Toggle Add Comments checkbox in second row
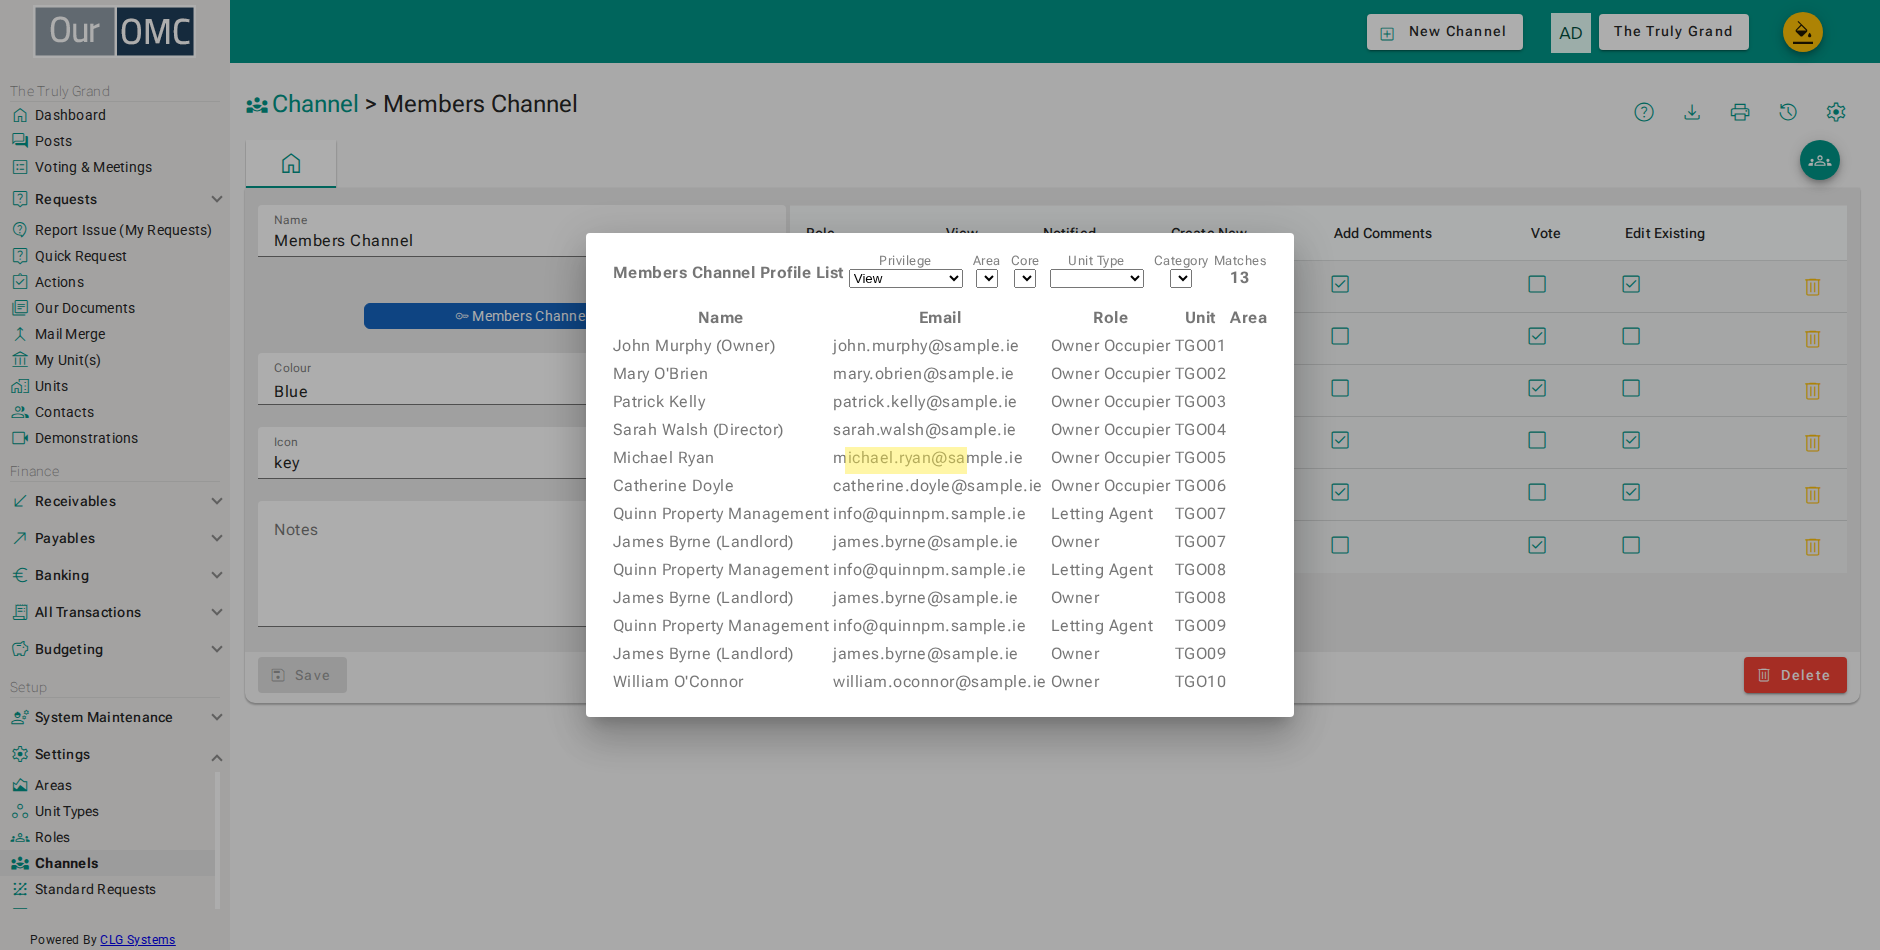The width and height of the screenshot is (1880, 950). [1340, 336]
